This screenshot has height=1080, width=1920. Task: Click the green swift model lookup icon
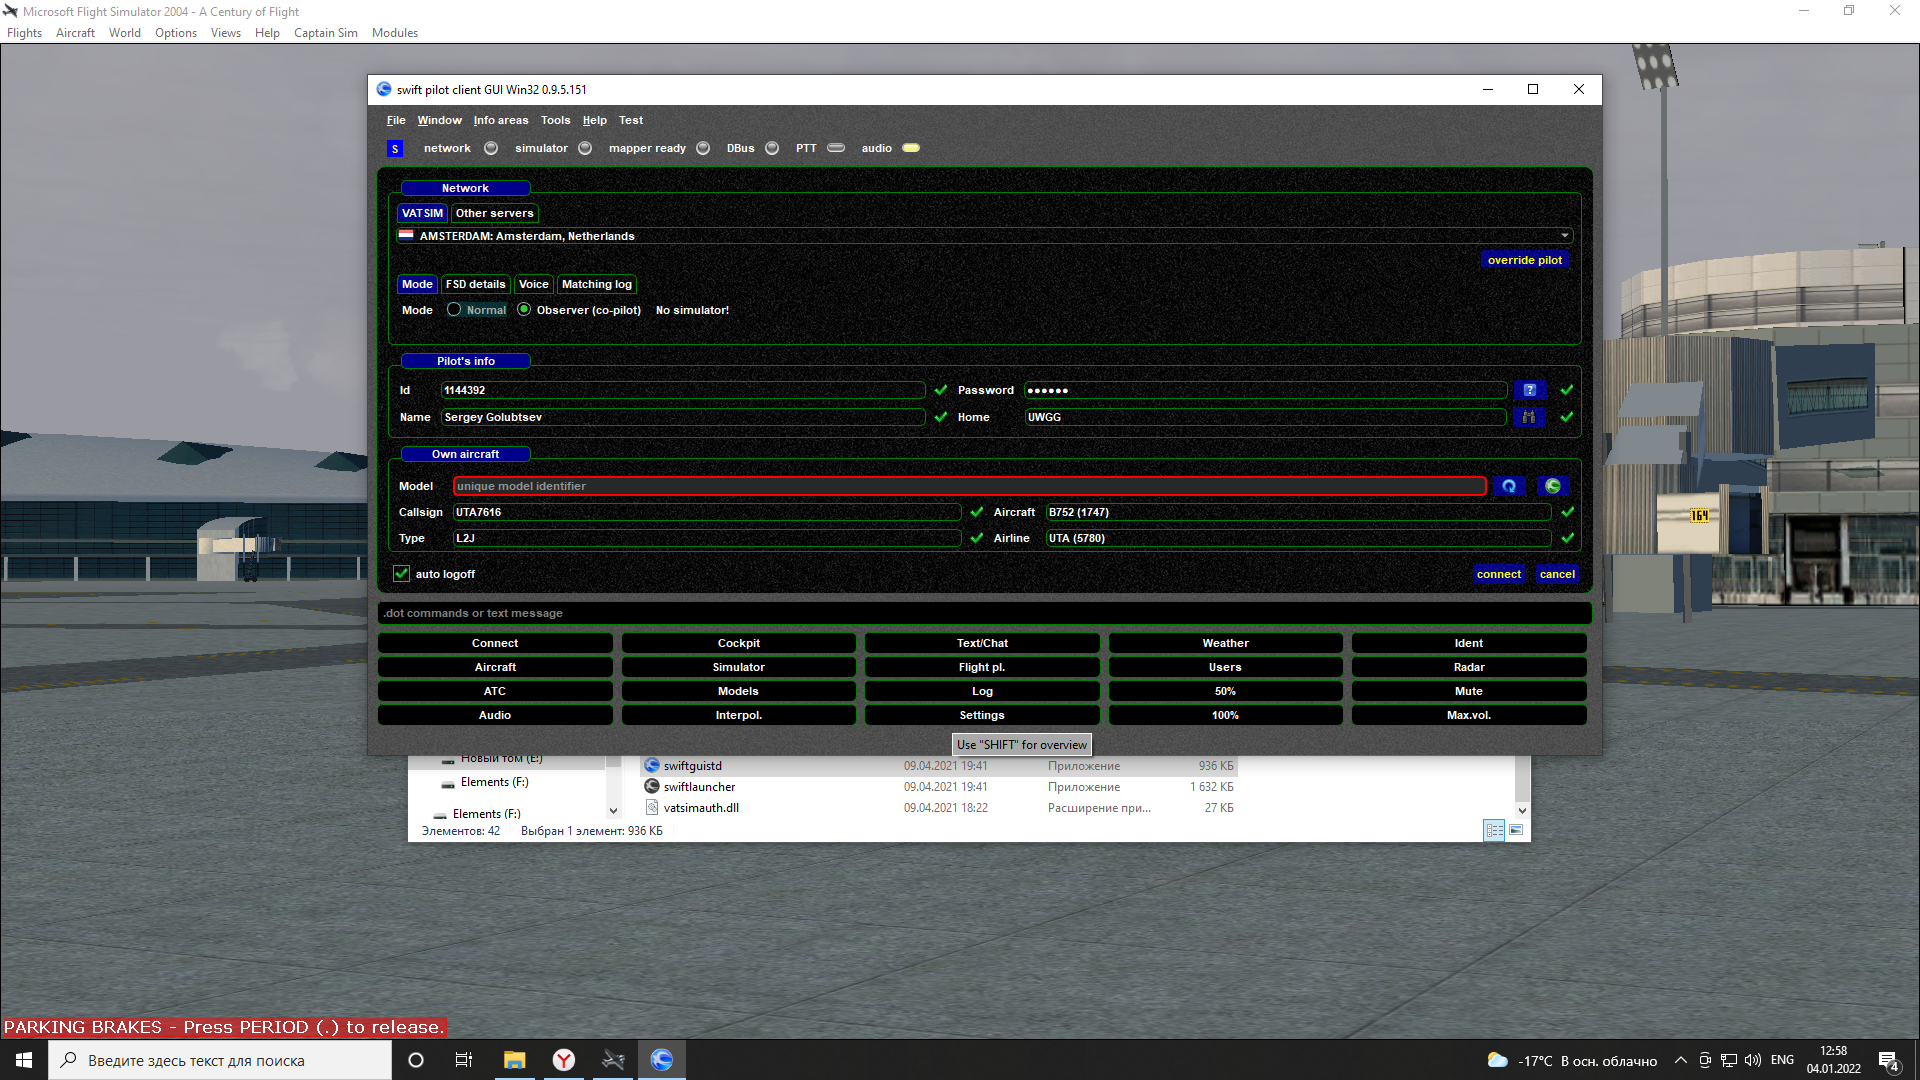pos(1553,486)
